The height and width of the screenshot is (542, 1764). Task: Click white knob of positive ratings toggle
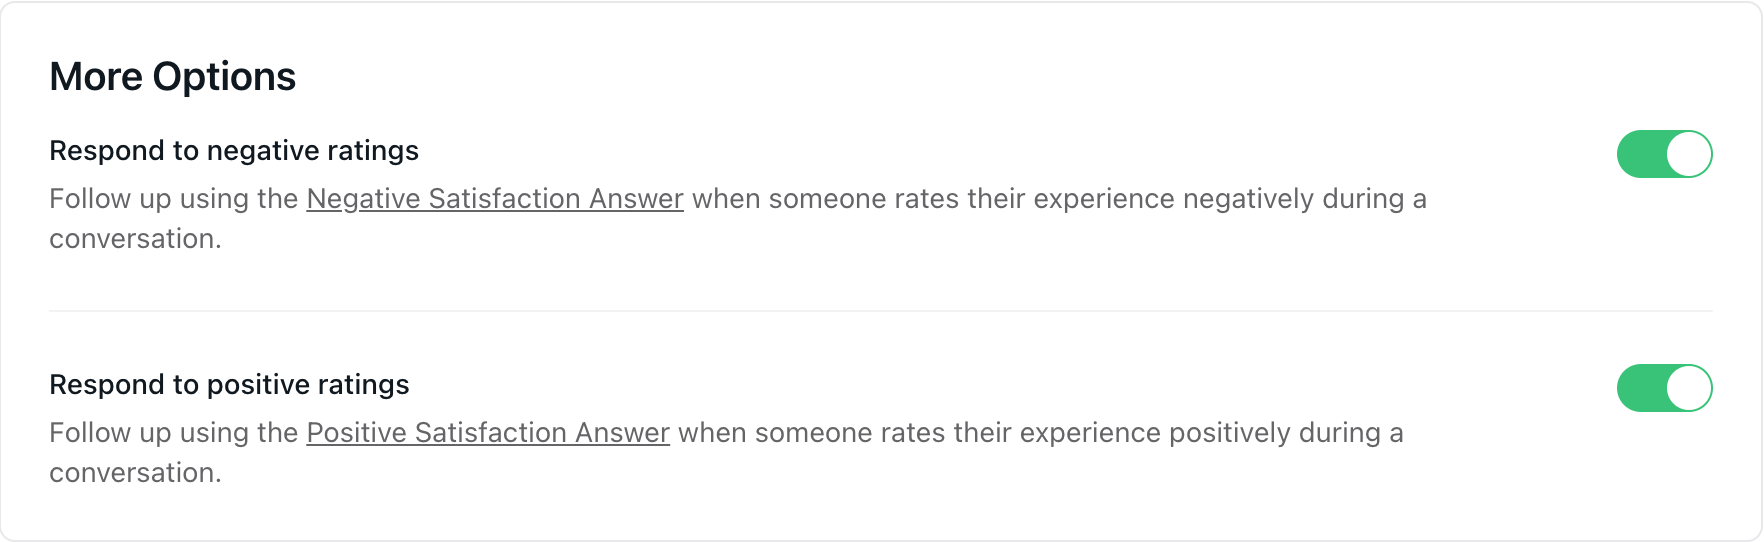click(x=1688, y=388)
